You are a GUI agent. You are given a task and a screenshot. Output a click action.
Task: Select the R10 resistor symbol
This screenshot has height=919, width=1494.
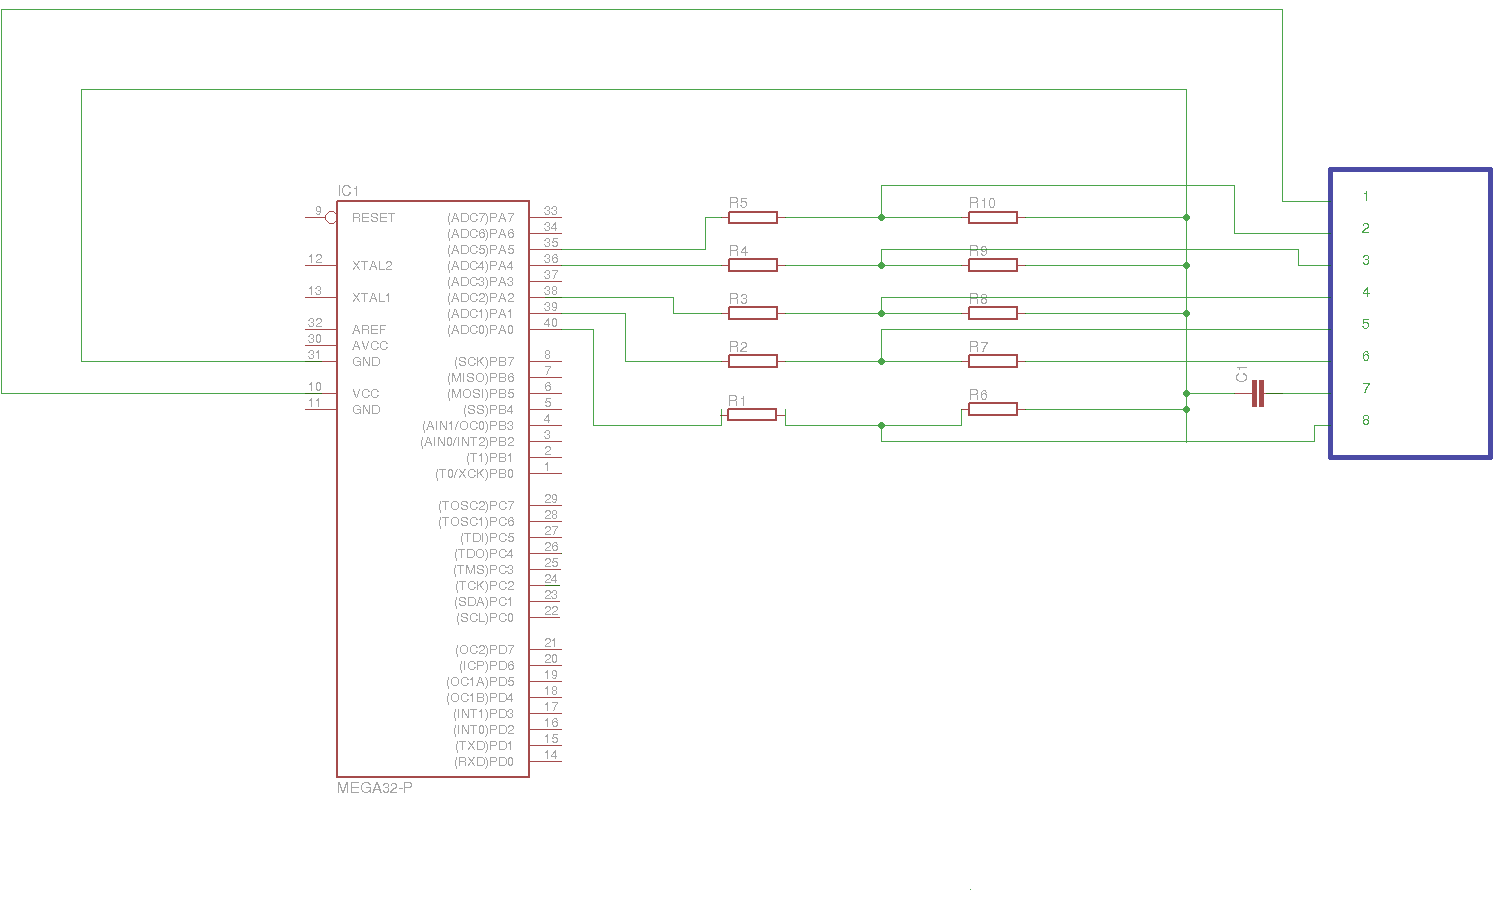[x=993, y=217]
